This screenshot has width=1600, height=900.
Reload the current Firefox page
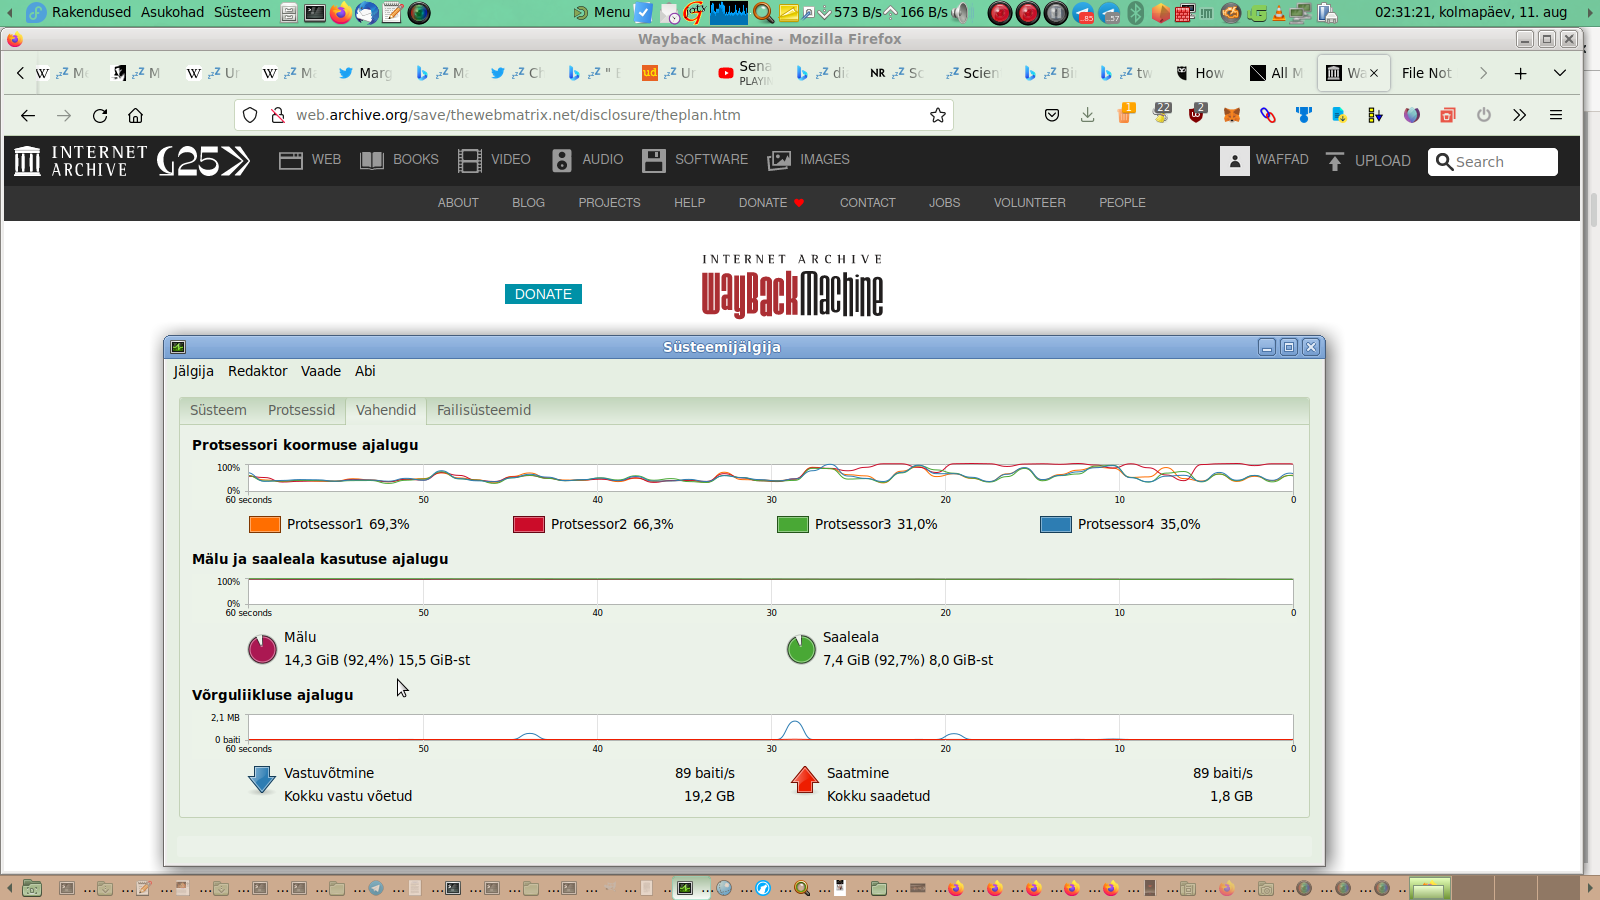[100, 115]
